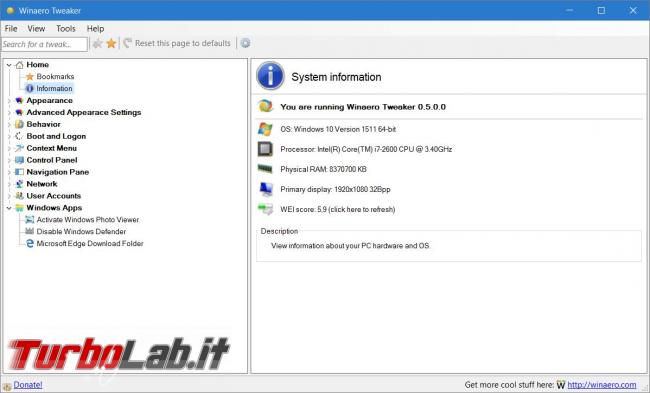
Task: Click the processor chip icon
Action: [265, 149]
